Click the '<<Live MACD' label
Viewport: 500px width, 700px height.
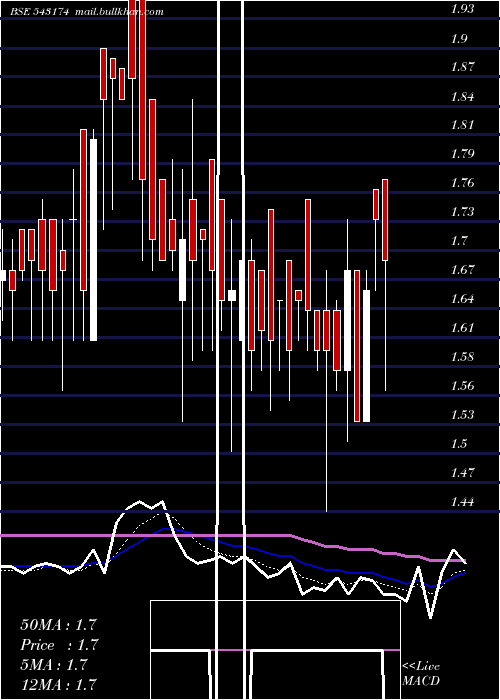pyautogui.click(x=421, y=674)
